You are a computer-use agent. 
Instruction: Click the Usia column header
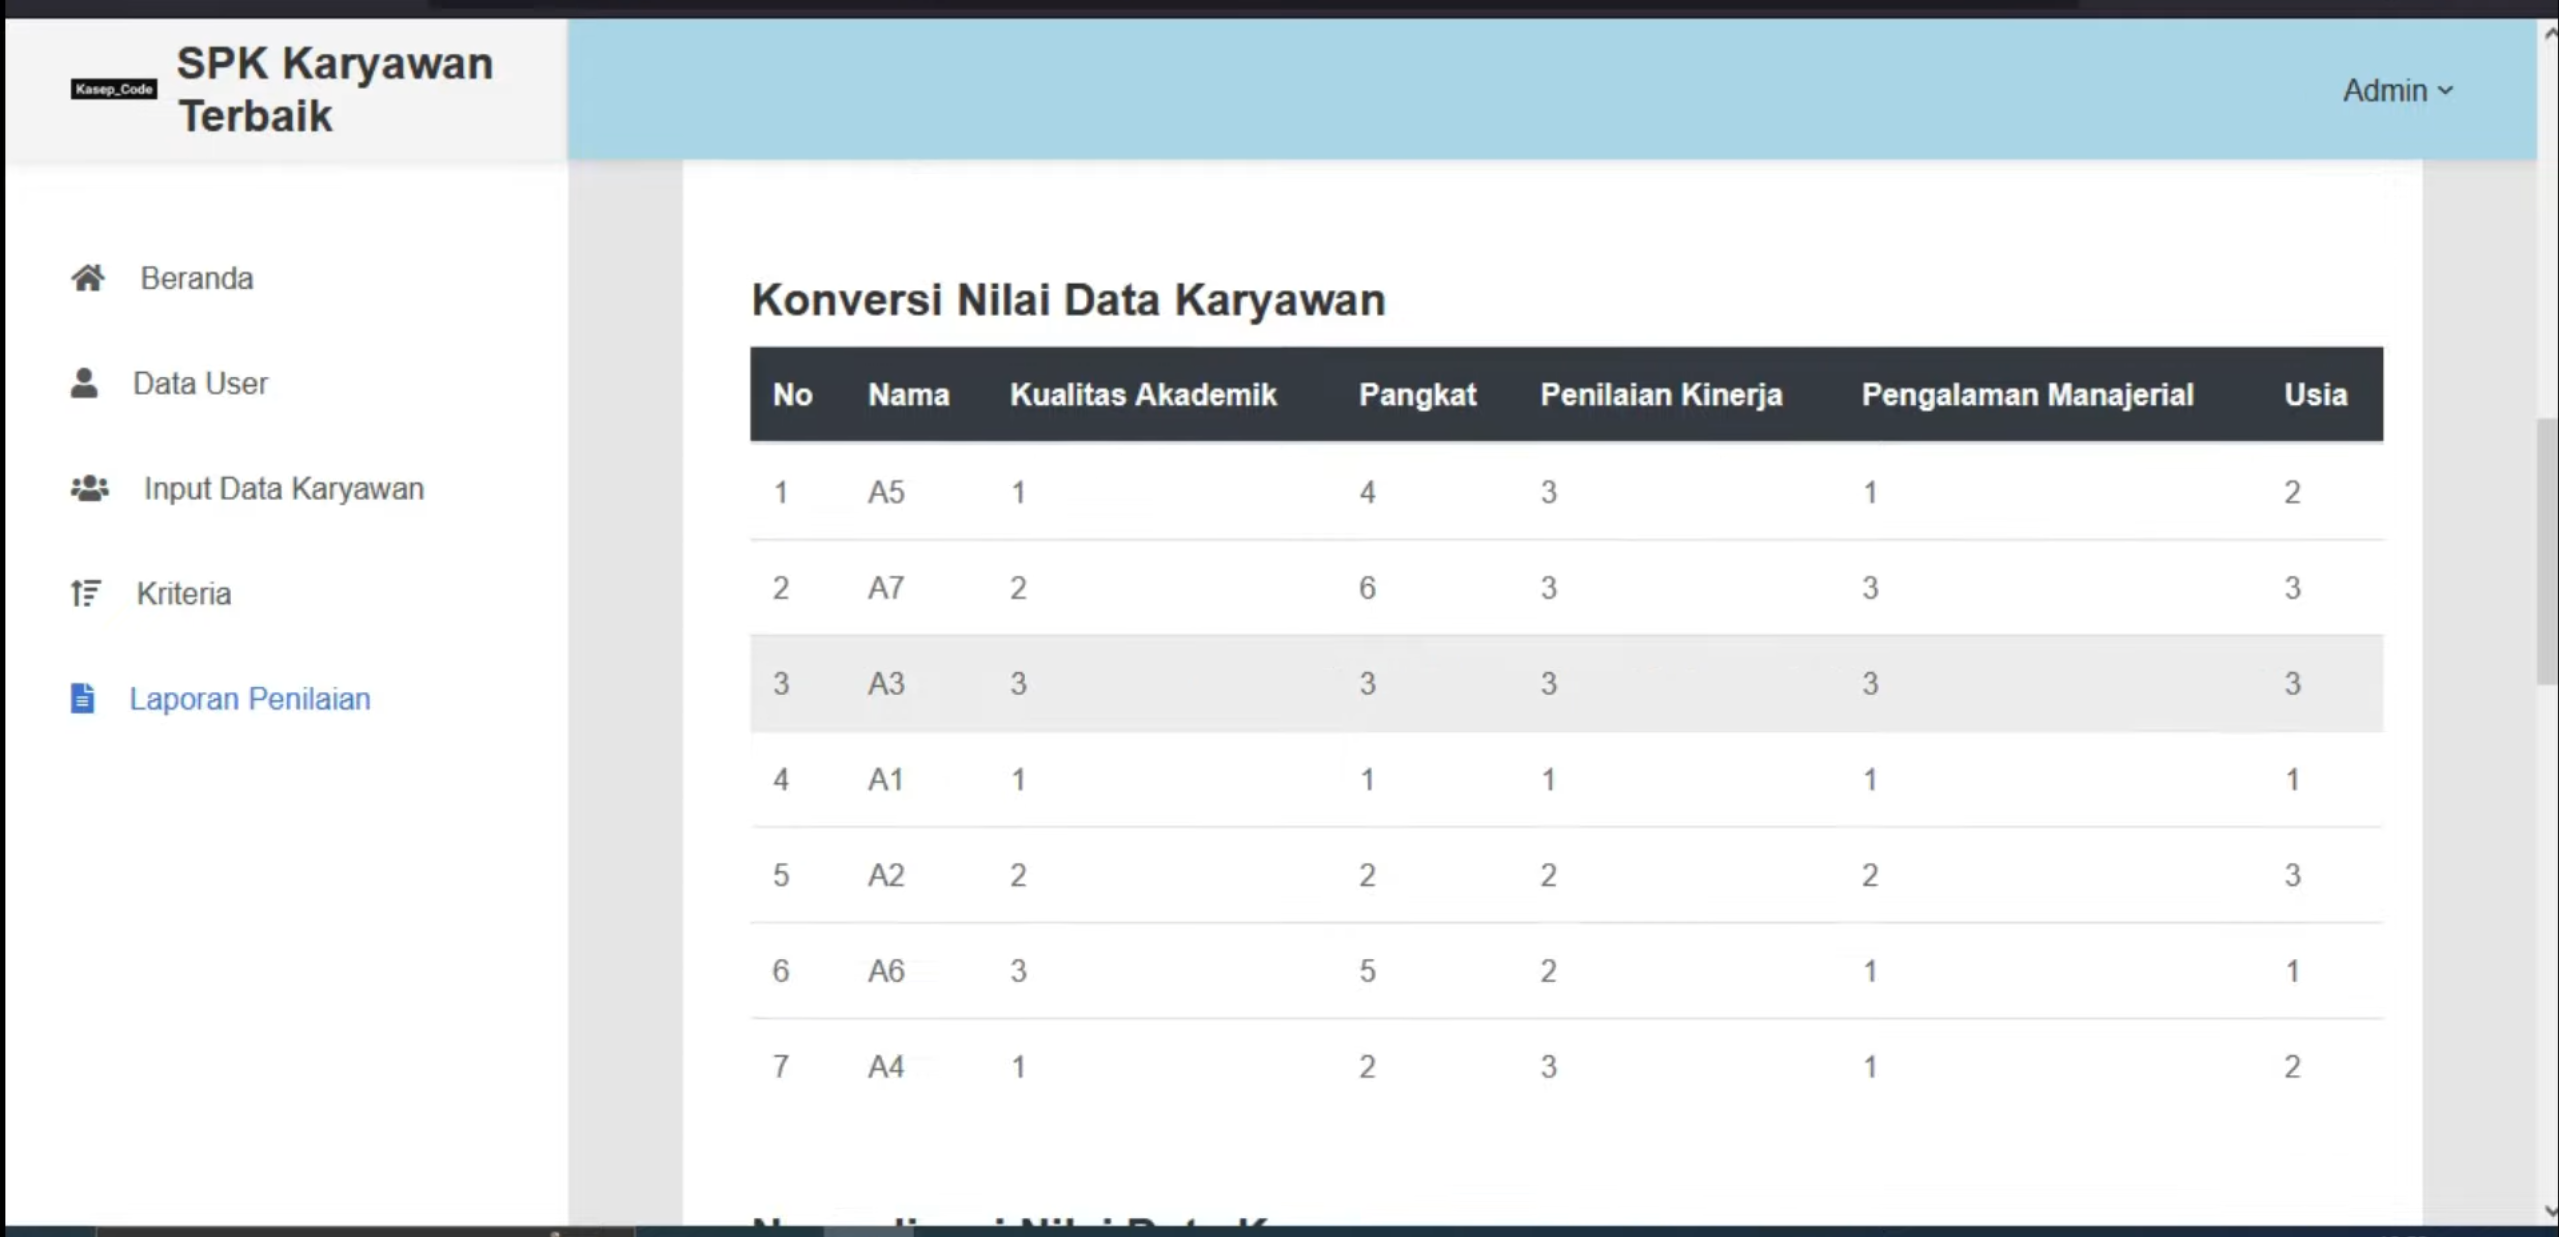point(2315,394)
